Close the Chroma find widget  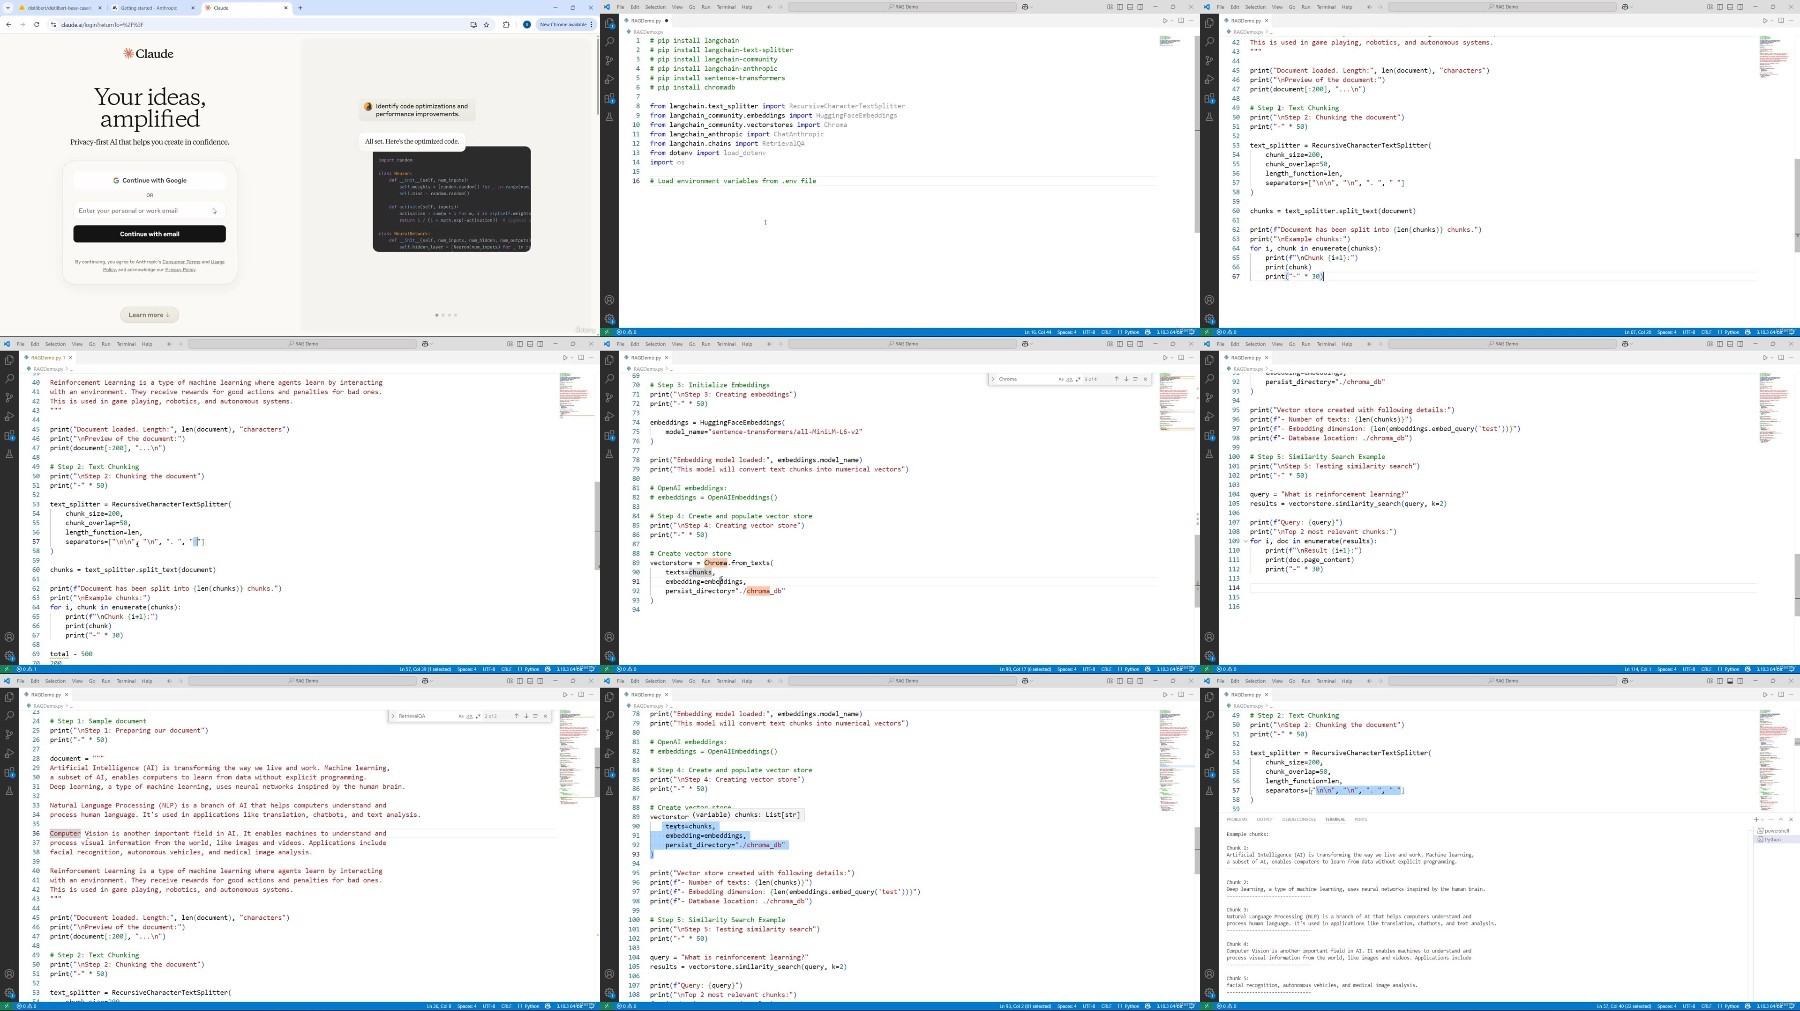point(1145,379)
